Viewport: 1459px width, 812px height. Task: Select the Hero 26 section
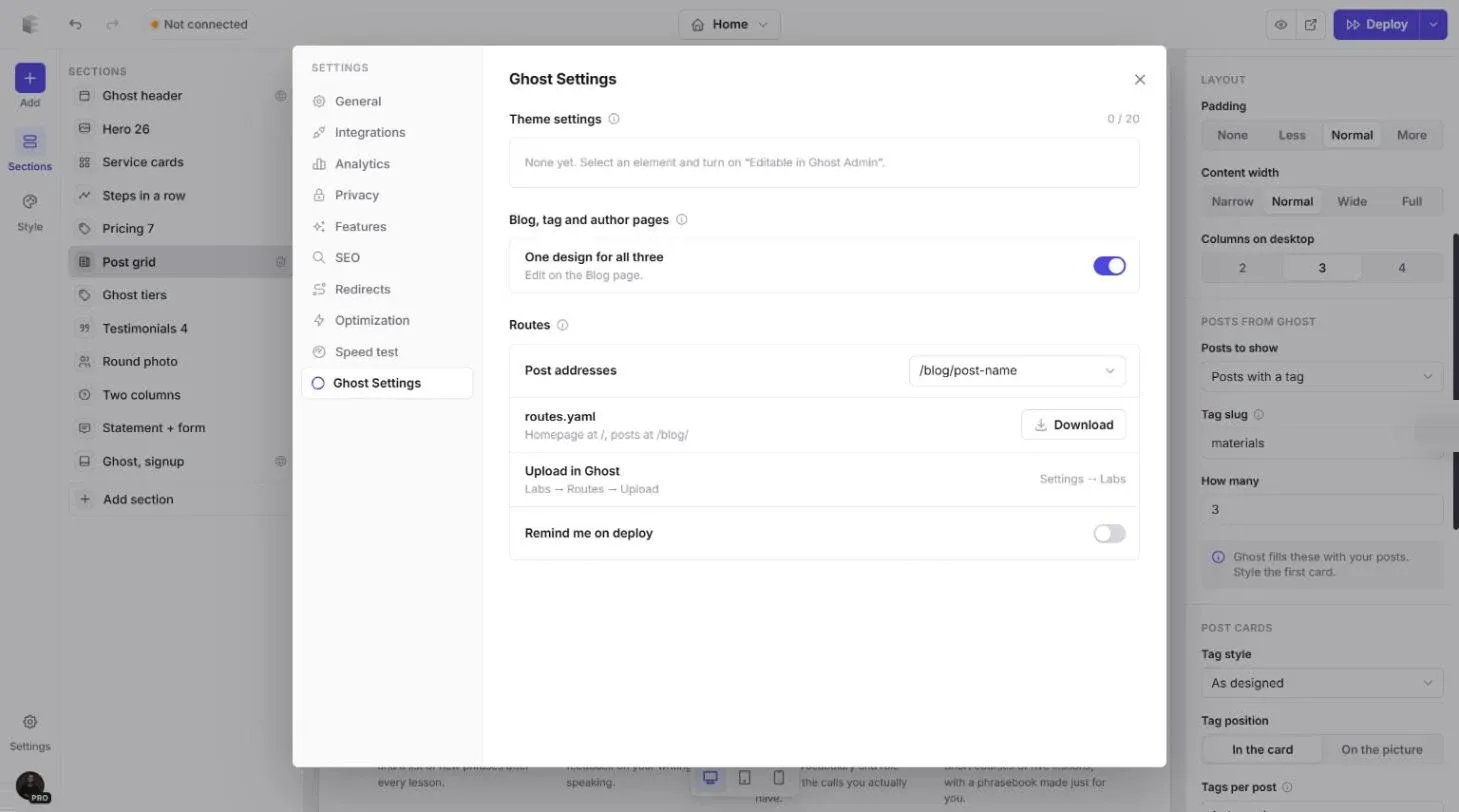coord(180,129)
